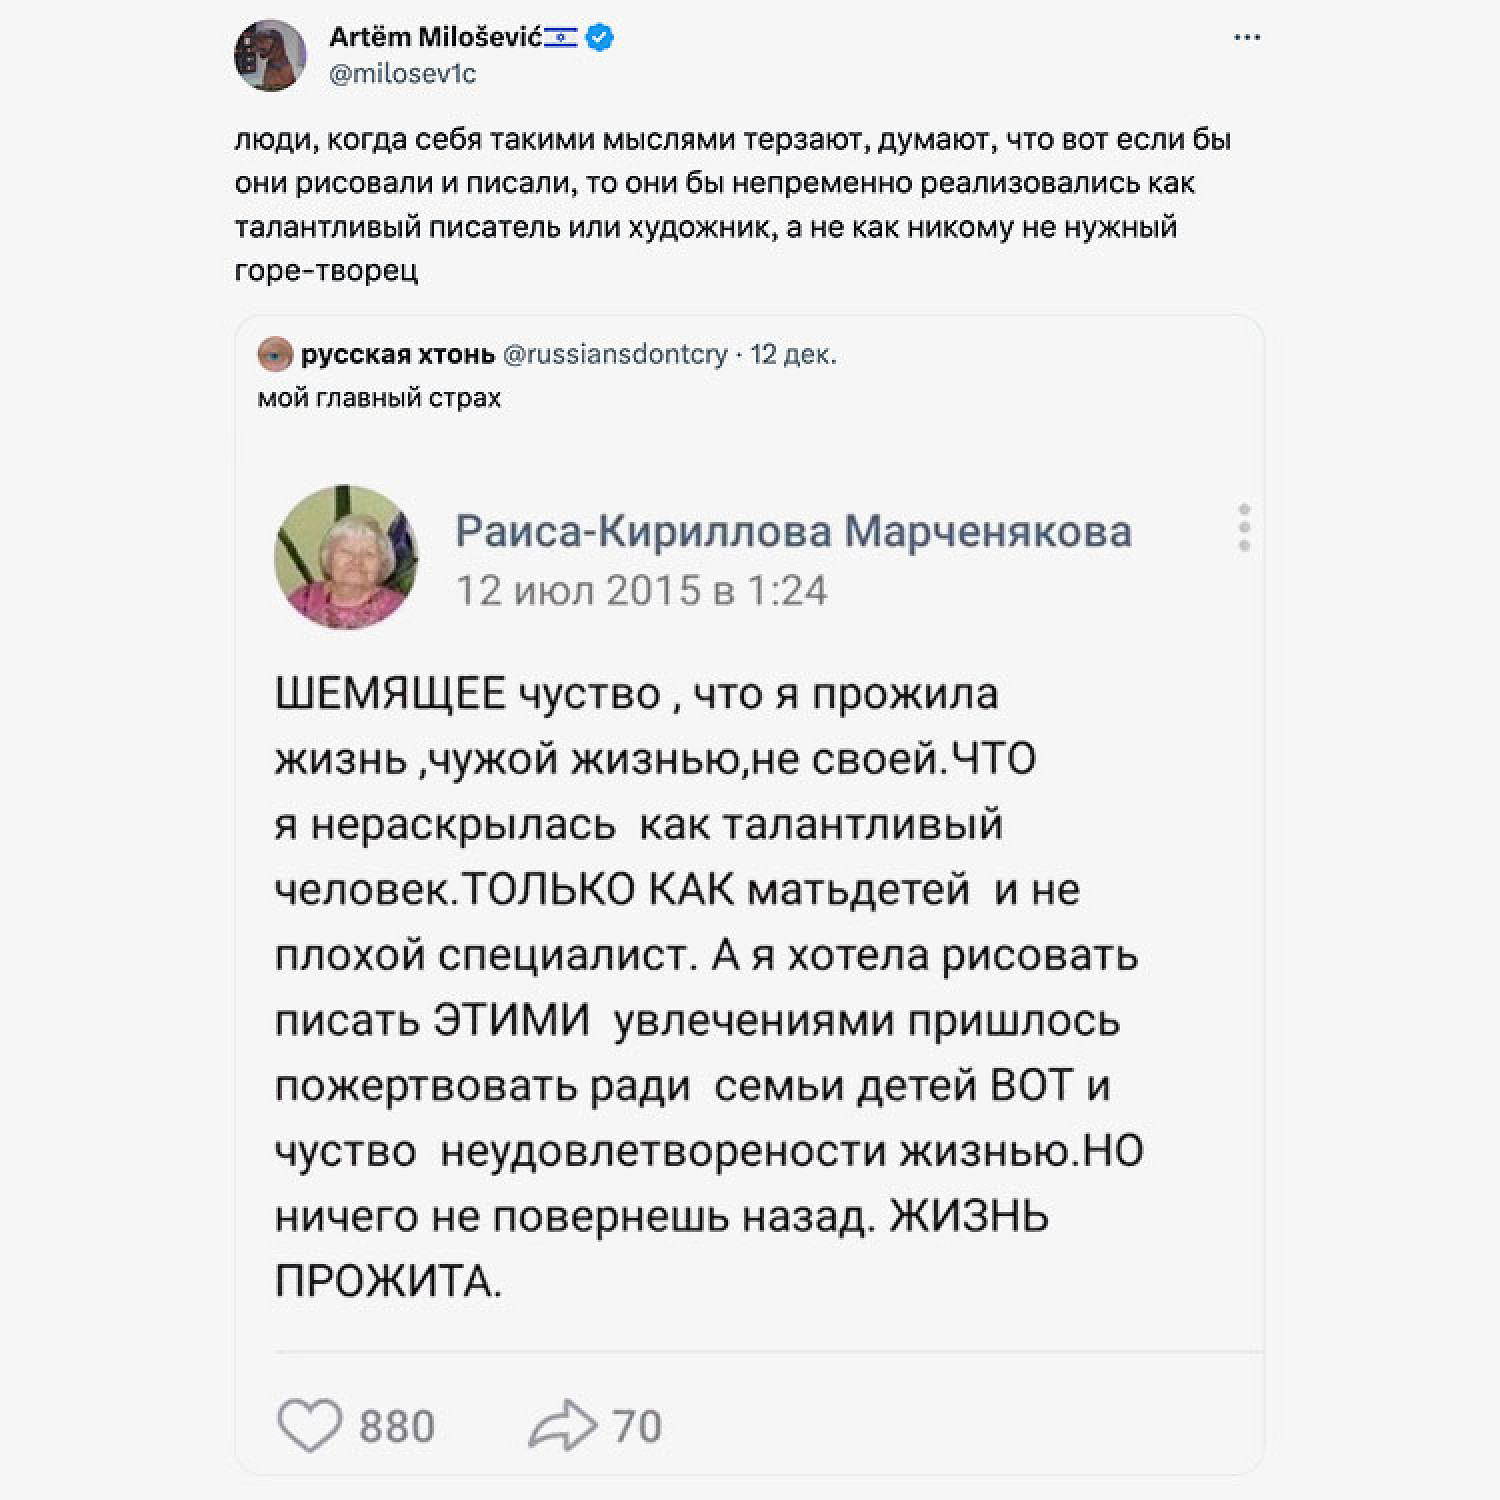Click Раиса's round profile photo
Image resolution: width=1500 pixels, height=1500 pixels.
346,557
